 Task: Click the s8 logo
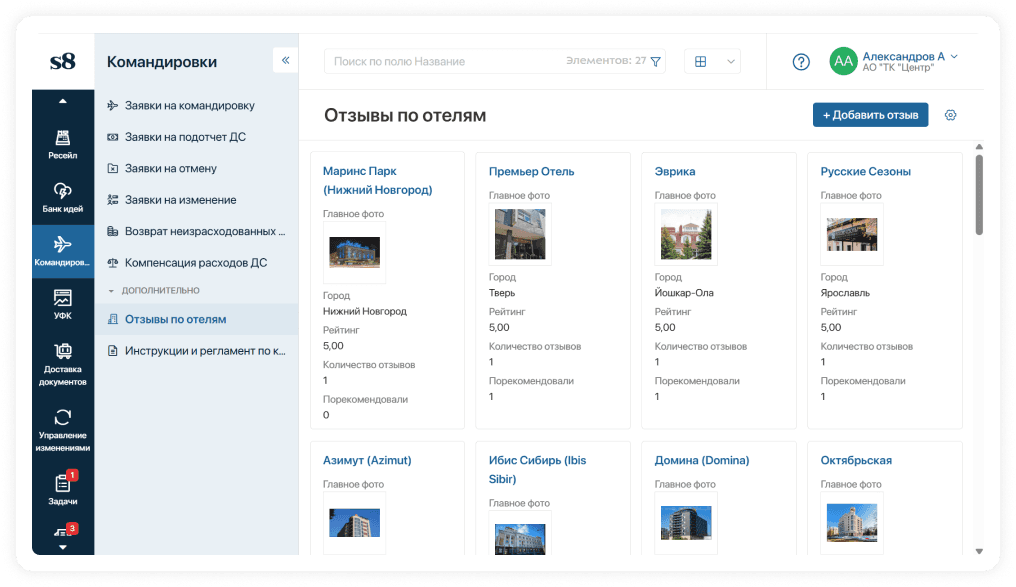pyautogui.click(x=63, y=62)
